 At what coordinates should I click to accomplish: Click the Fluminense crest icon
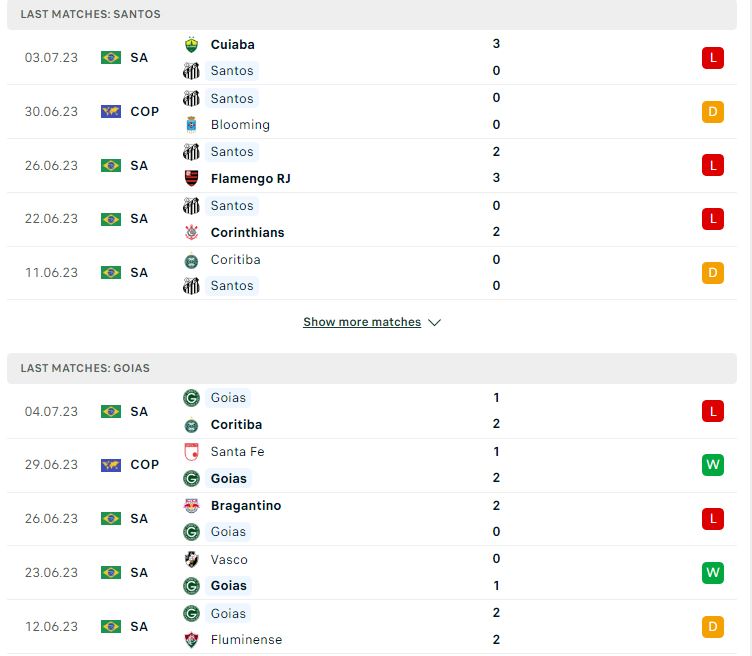click(191, 640)
